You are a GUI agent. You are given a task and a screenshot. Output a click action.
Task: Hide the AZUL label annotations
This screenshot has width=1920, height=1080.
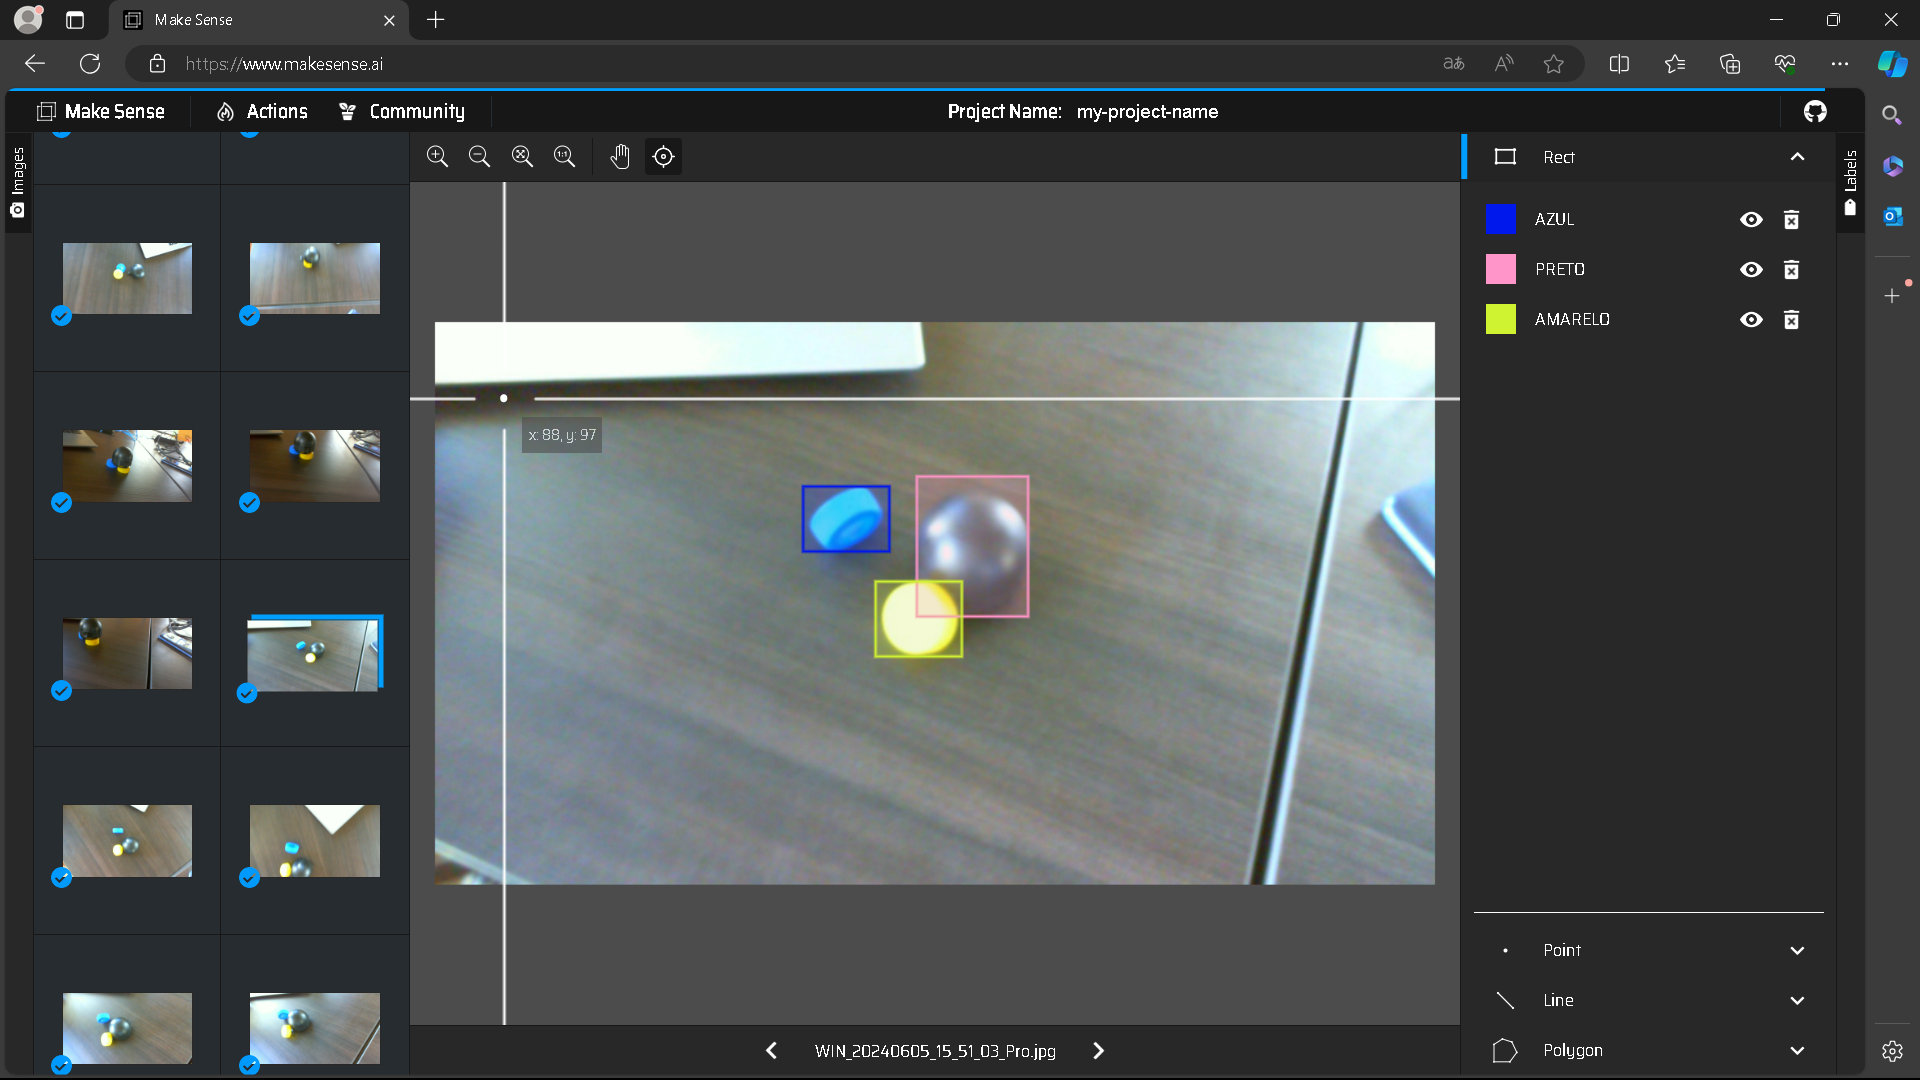(1751, 220)
